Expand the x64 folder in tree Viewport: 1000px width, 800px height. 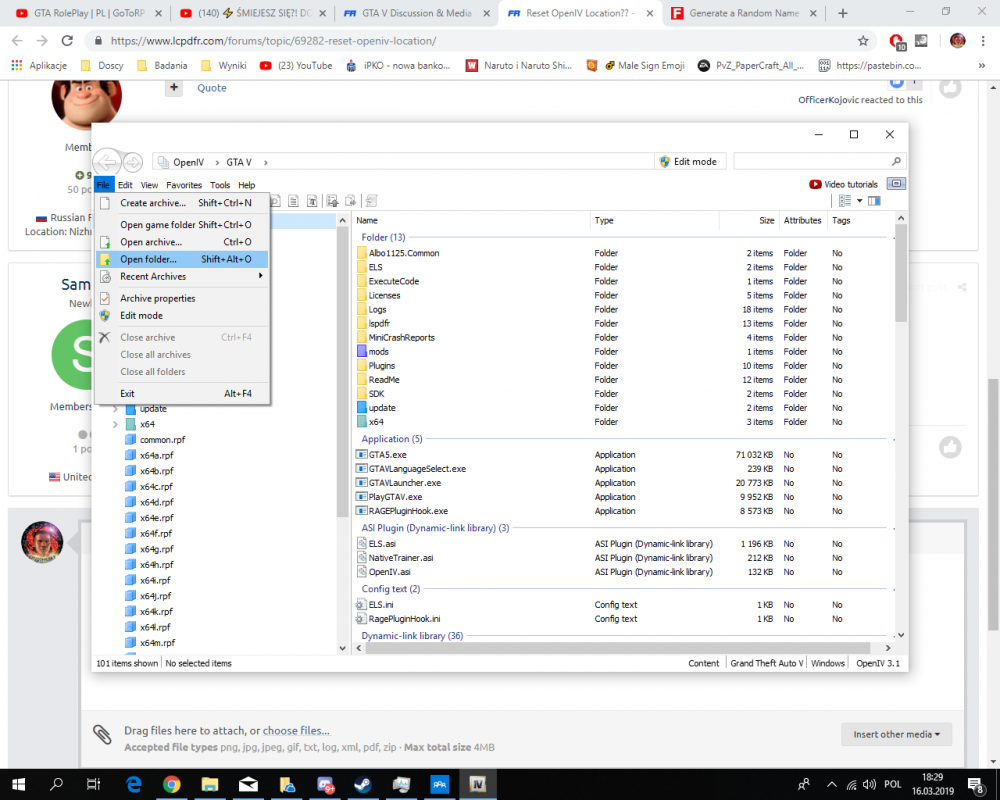(x=115, y=424)
